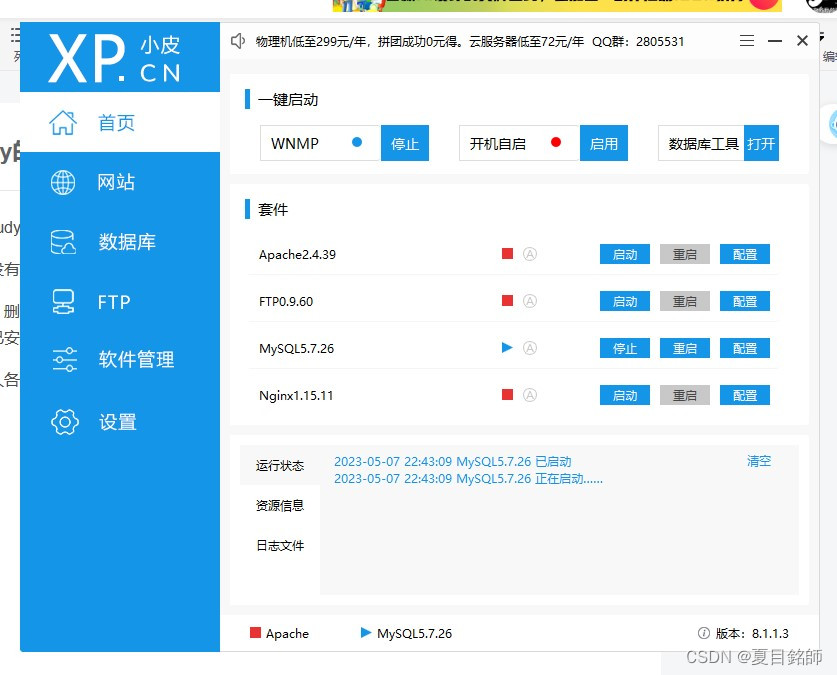Toggle FTP0.9.60 auto-start circle A icon

point(530,301)
